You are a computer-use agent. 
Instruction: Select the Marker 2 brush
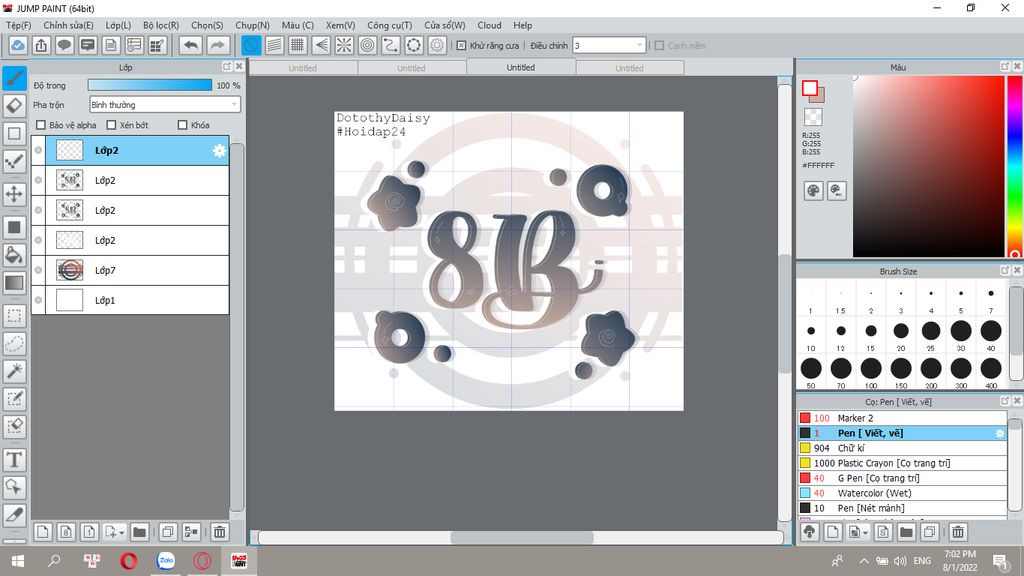coord(902,418)
